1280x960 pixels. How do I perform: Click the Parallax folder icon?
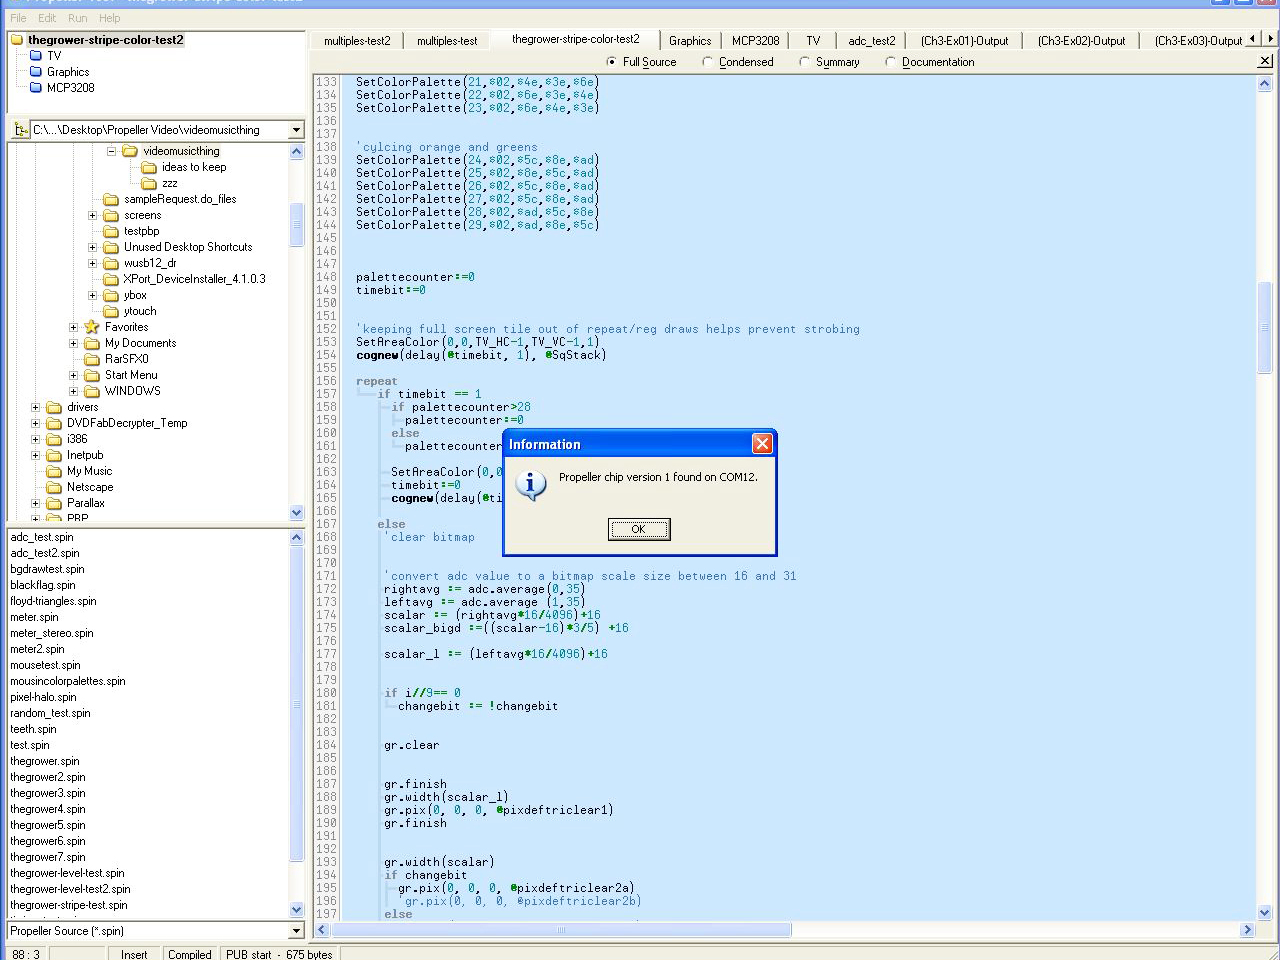[54, 503]
